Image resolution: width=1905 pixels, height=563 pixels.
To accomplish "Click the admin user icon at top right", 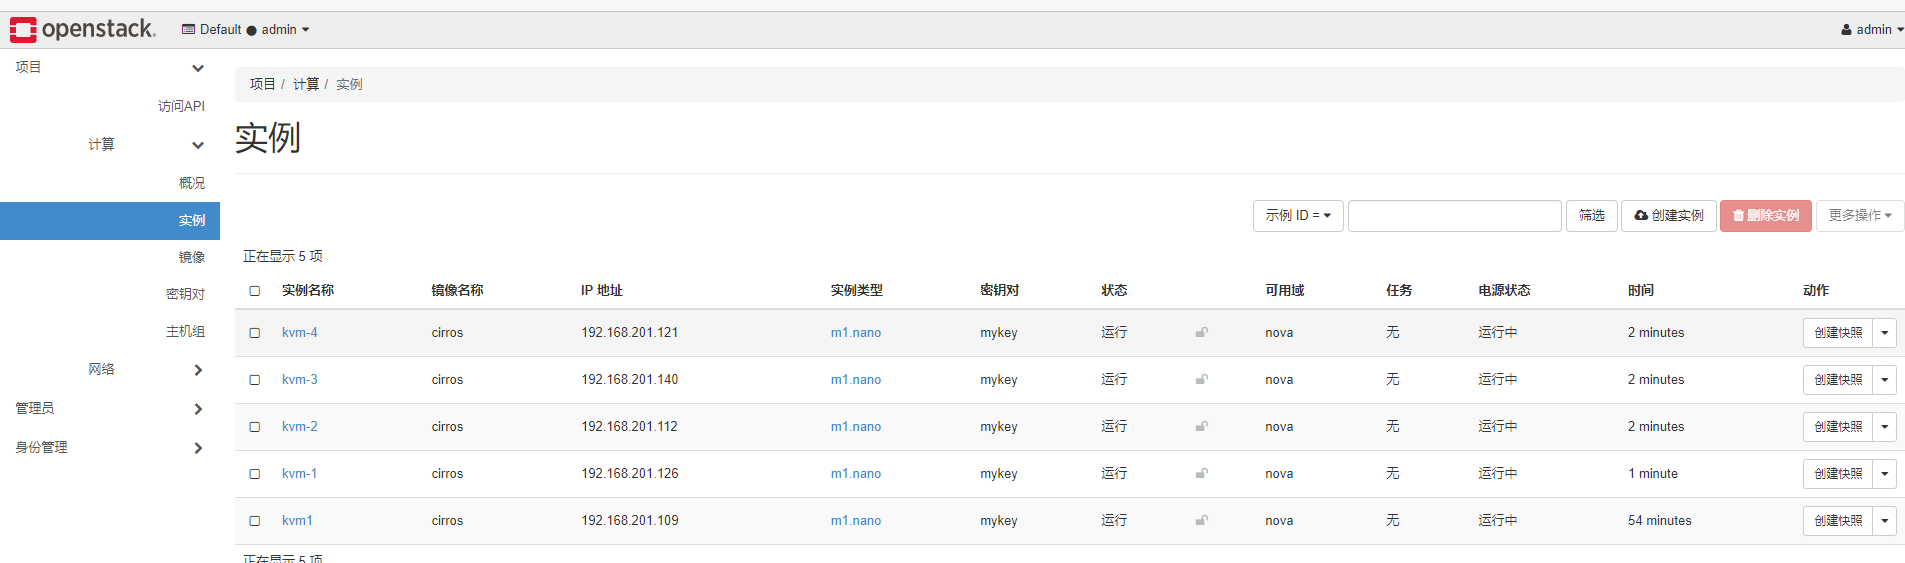I will click(1846, 30).
